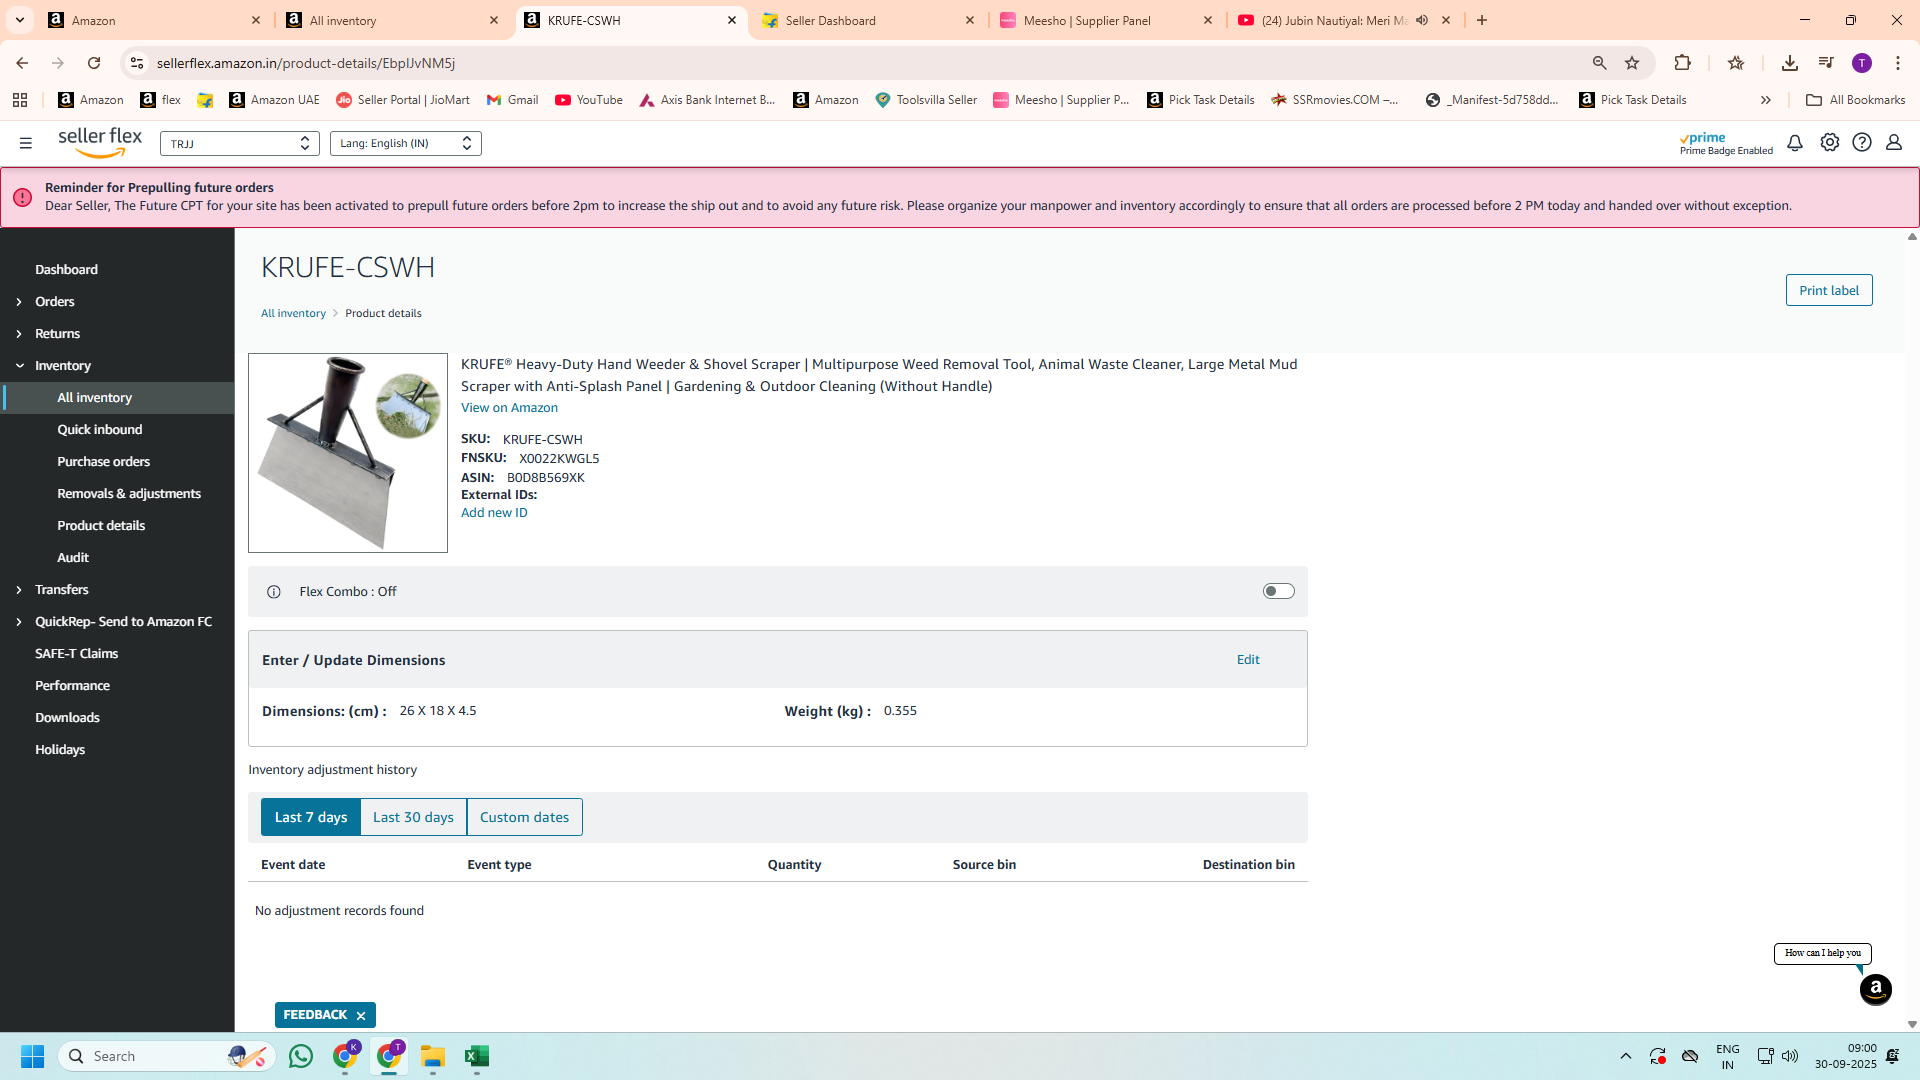
Task: Click the Print label button
Action: click(x=1828, y=290)
